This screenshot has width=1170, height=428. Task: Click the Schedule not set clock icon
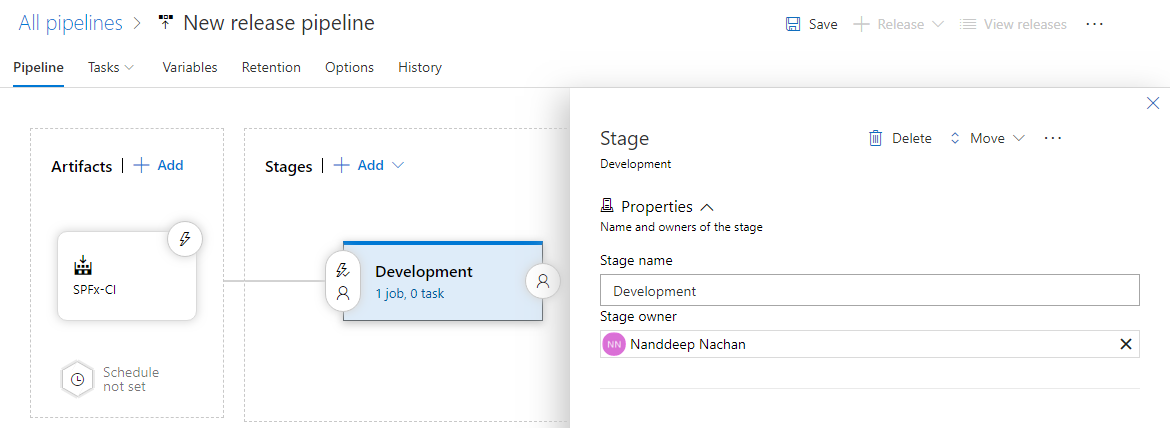pos(77,379)
